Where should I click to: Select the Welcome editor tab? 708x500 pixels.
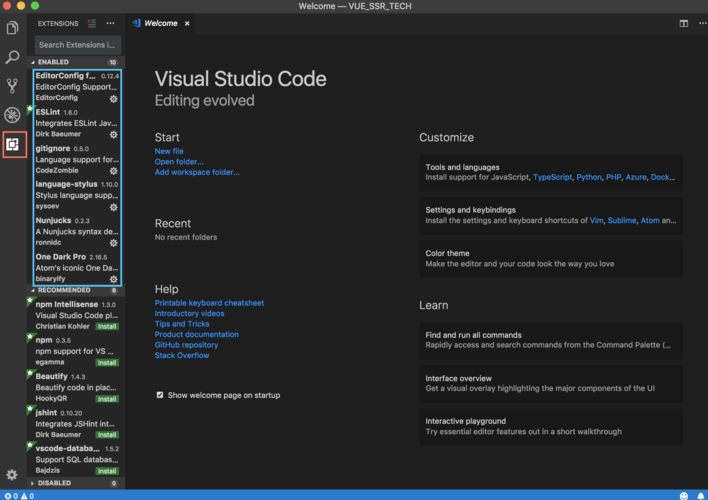point(160,23)
